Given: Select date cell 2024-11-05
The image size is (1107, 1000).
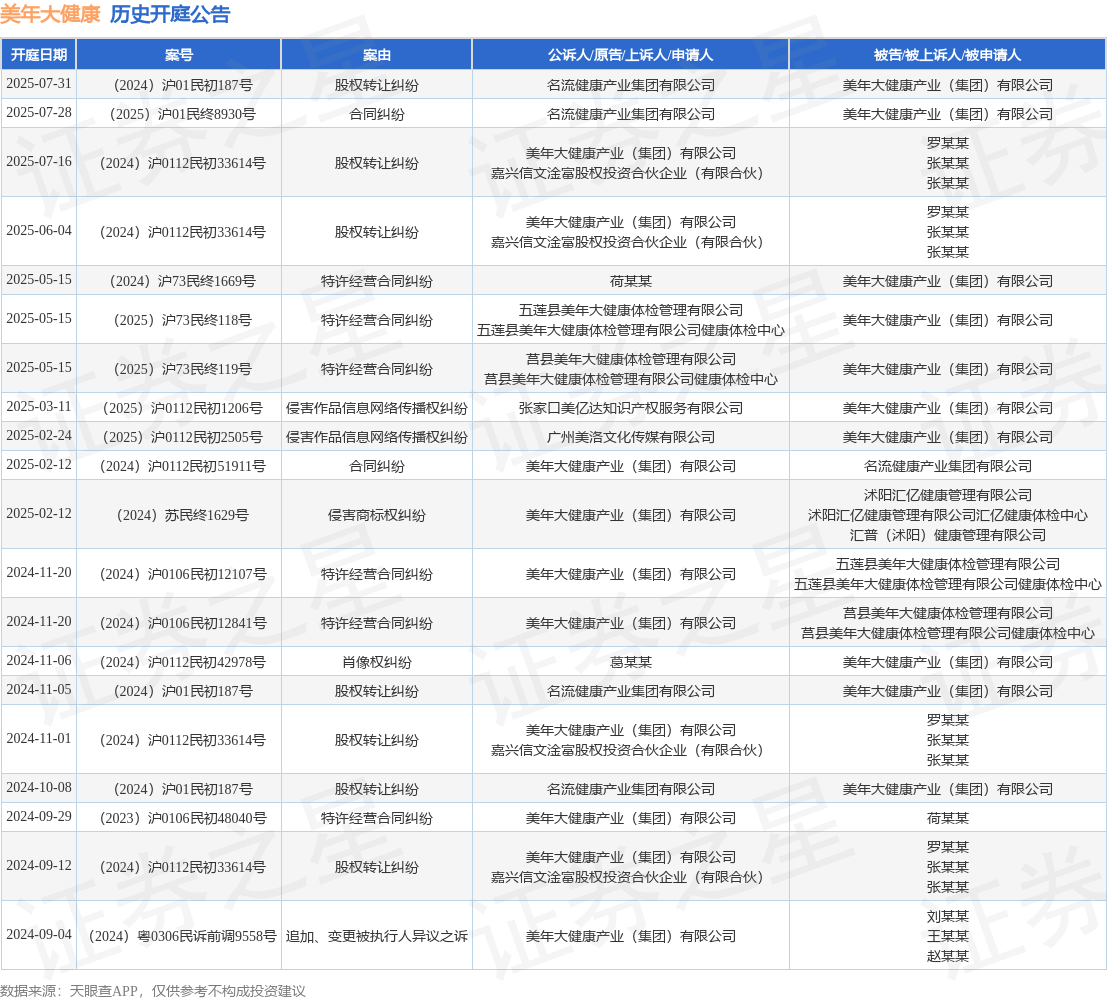Looking at the screenshot, I should 39,689.
